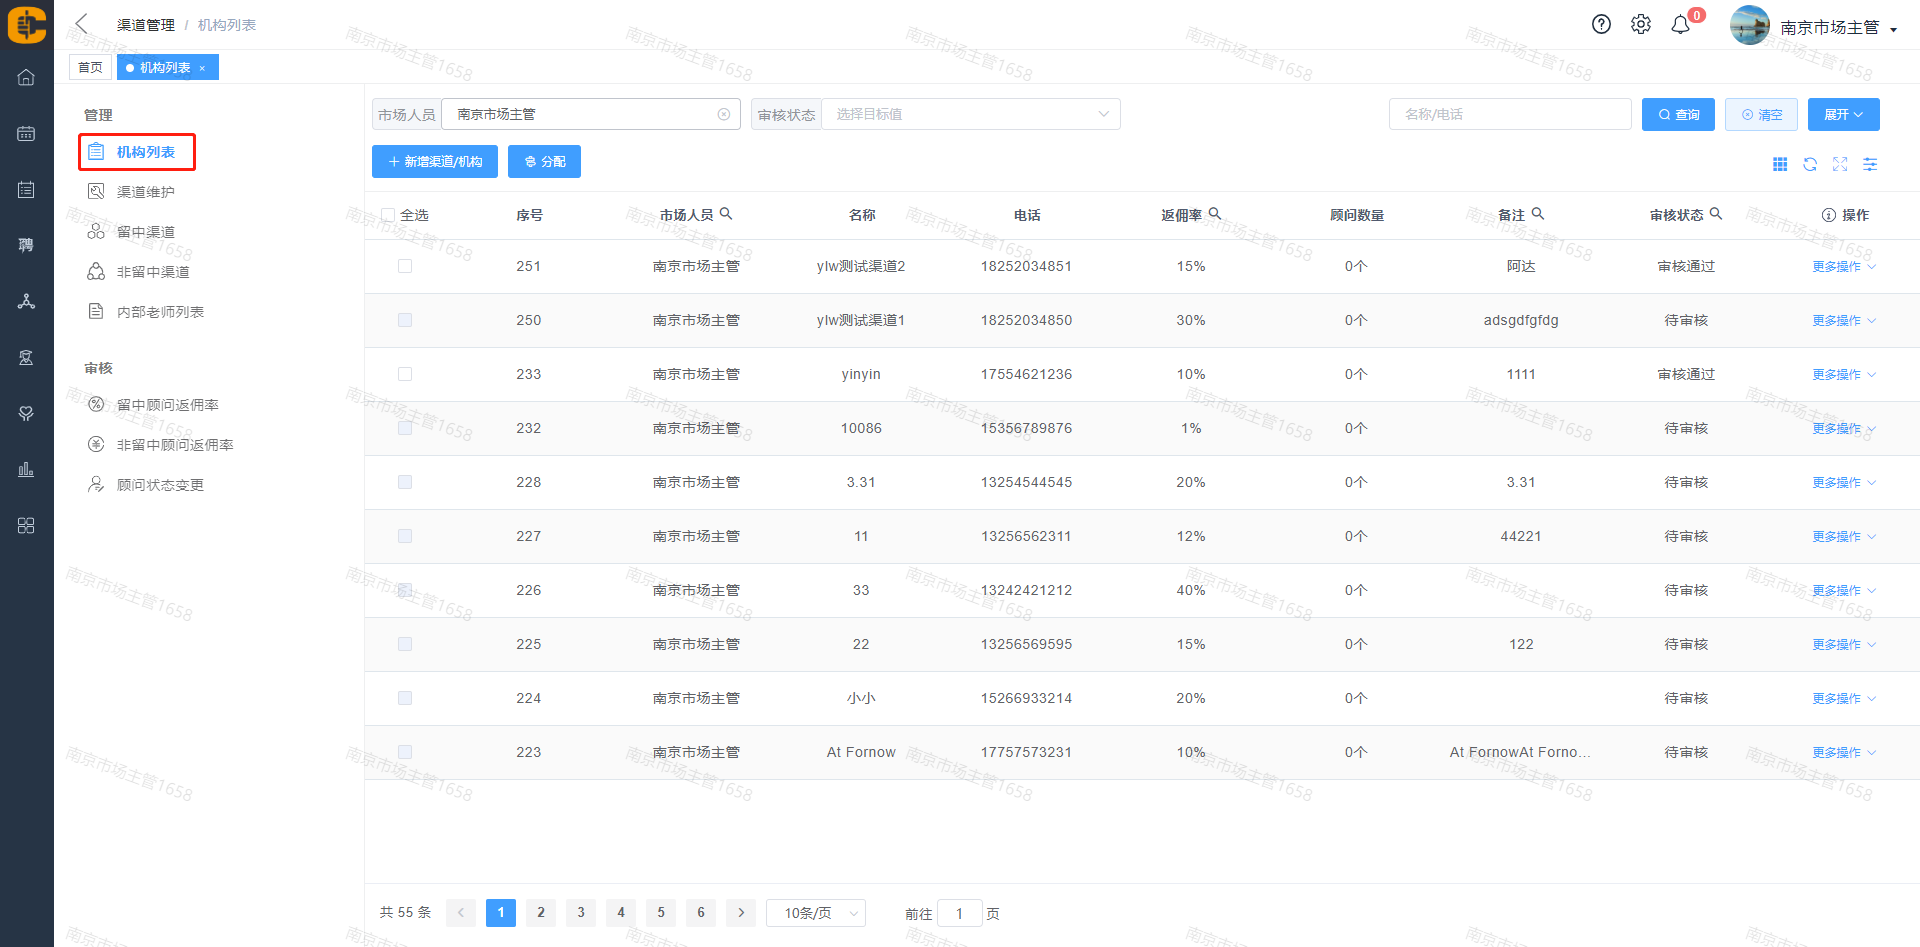Image resolution: width=1920 pixels, height=947 pixels.
Task: Click the back arrow in header
Action: (x=82, y=24)
